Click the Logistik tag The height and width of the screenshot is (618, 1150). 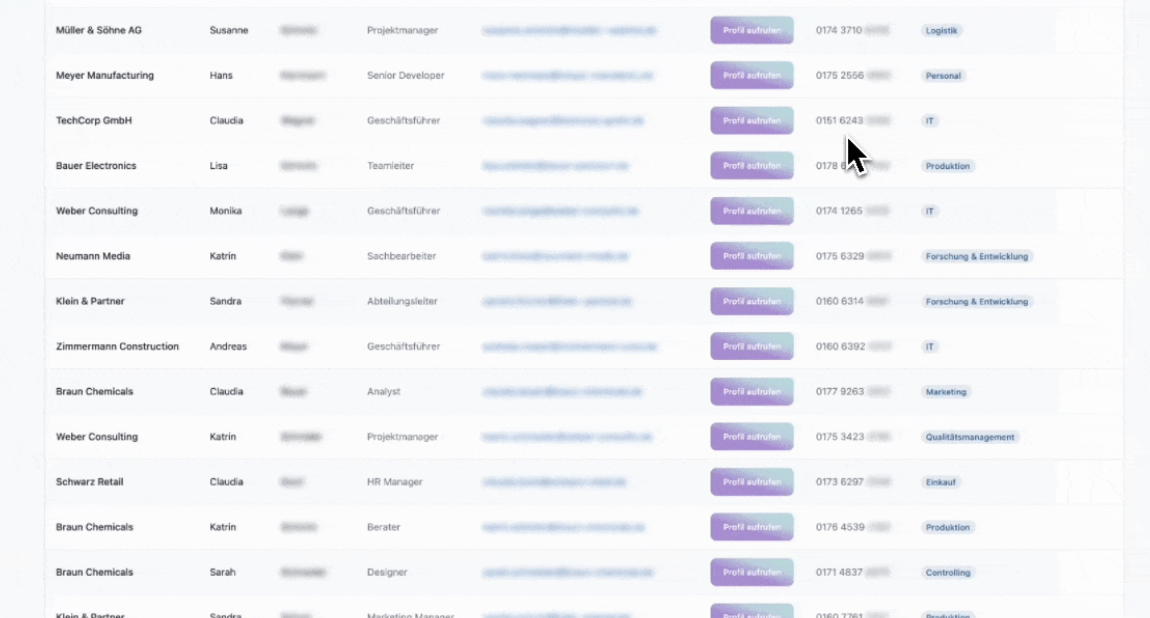click(x=941, y=31)
